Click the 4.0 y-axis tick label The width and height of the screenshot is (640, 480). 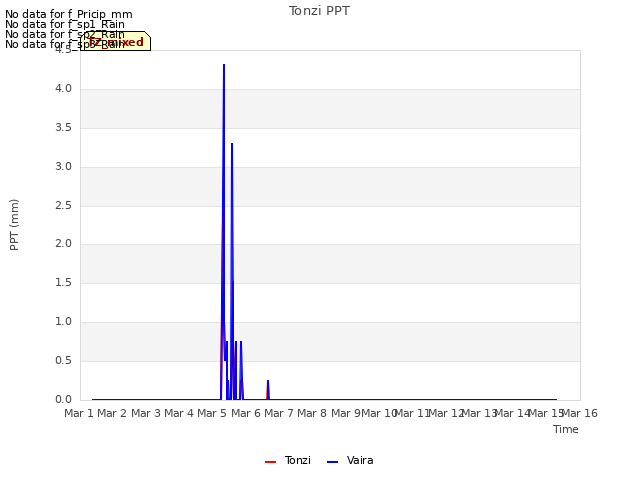coord(63,89)
